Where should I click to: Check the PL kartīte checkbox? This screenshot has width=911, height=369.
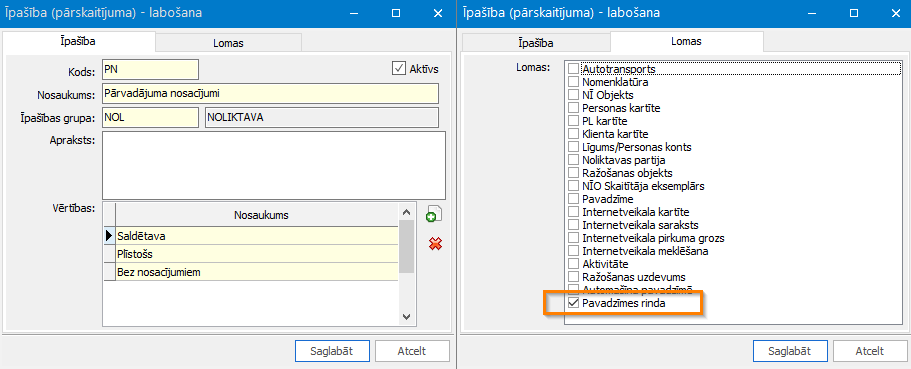(x=573, y=121)
